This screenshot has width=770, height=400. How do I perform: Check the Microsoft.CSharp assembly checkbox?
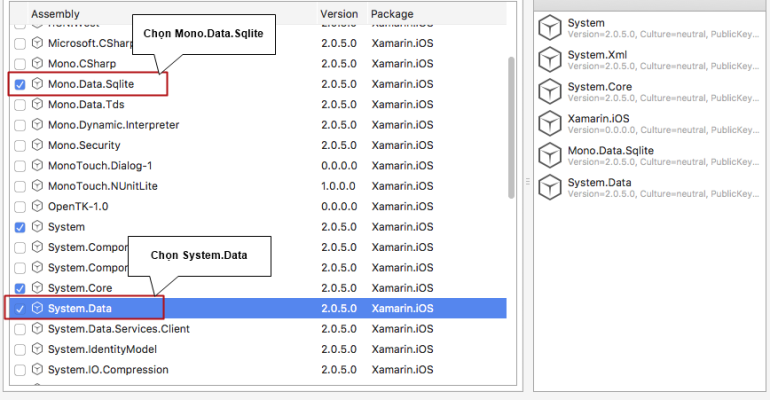click(20, 44)
